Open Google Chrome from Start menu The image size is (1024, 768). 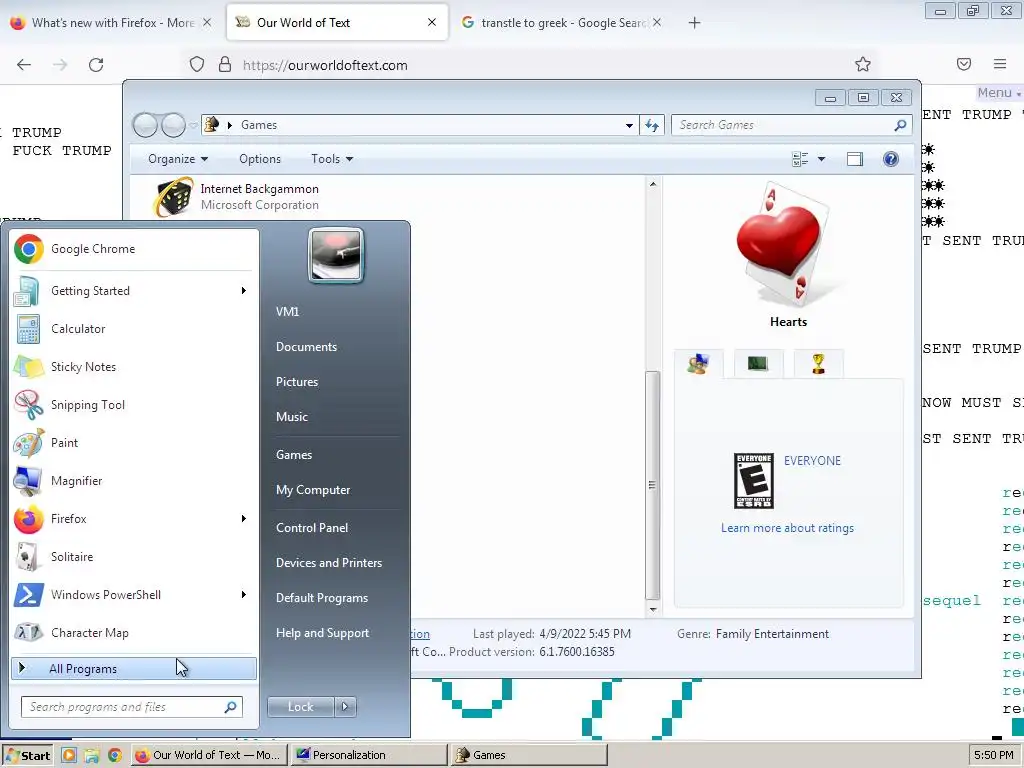pos(134,249)
